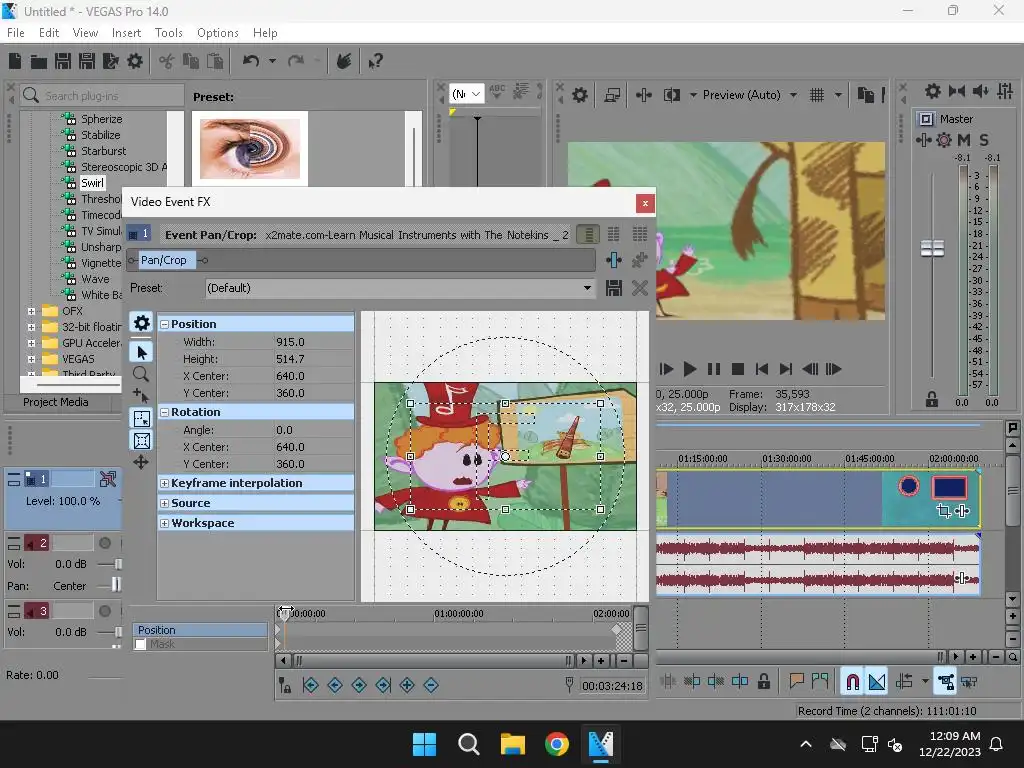Toggle the Mask checkbox
Viewport: 1024px width, 768px height.
coord(141,645)
